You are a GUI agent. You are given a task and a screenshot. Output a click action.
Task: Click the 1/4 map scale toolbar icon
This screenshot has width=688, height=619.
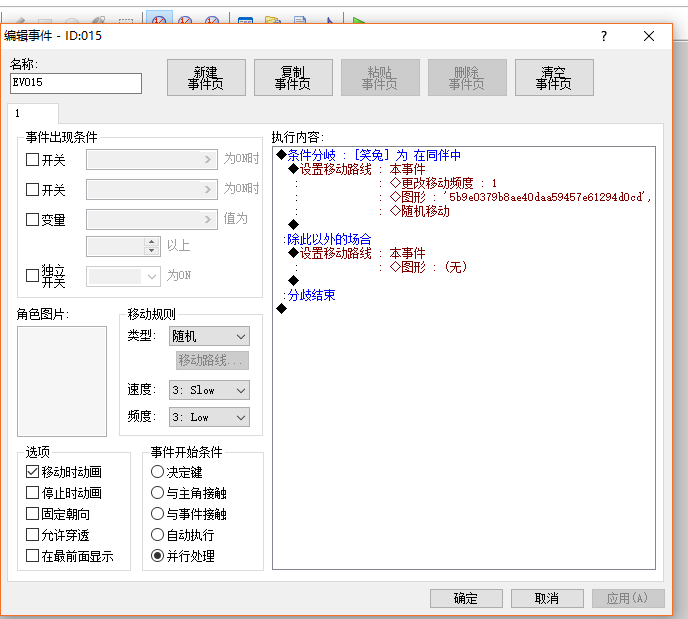[x=212, y=20]
